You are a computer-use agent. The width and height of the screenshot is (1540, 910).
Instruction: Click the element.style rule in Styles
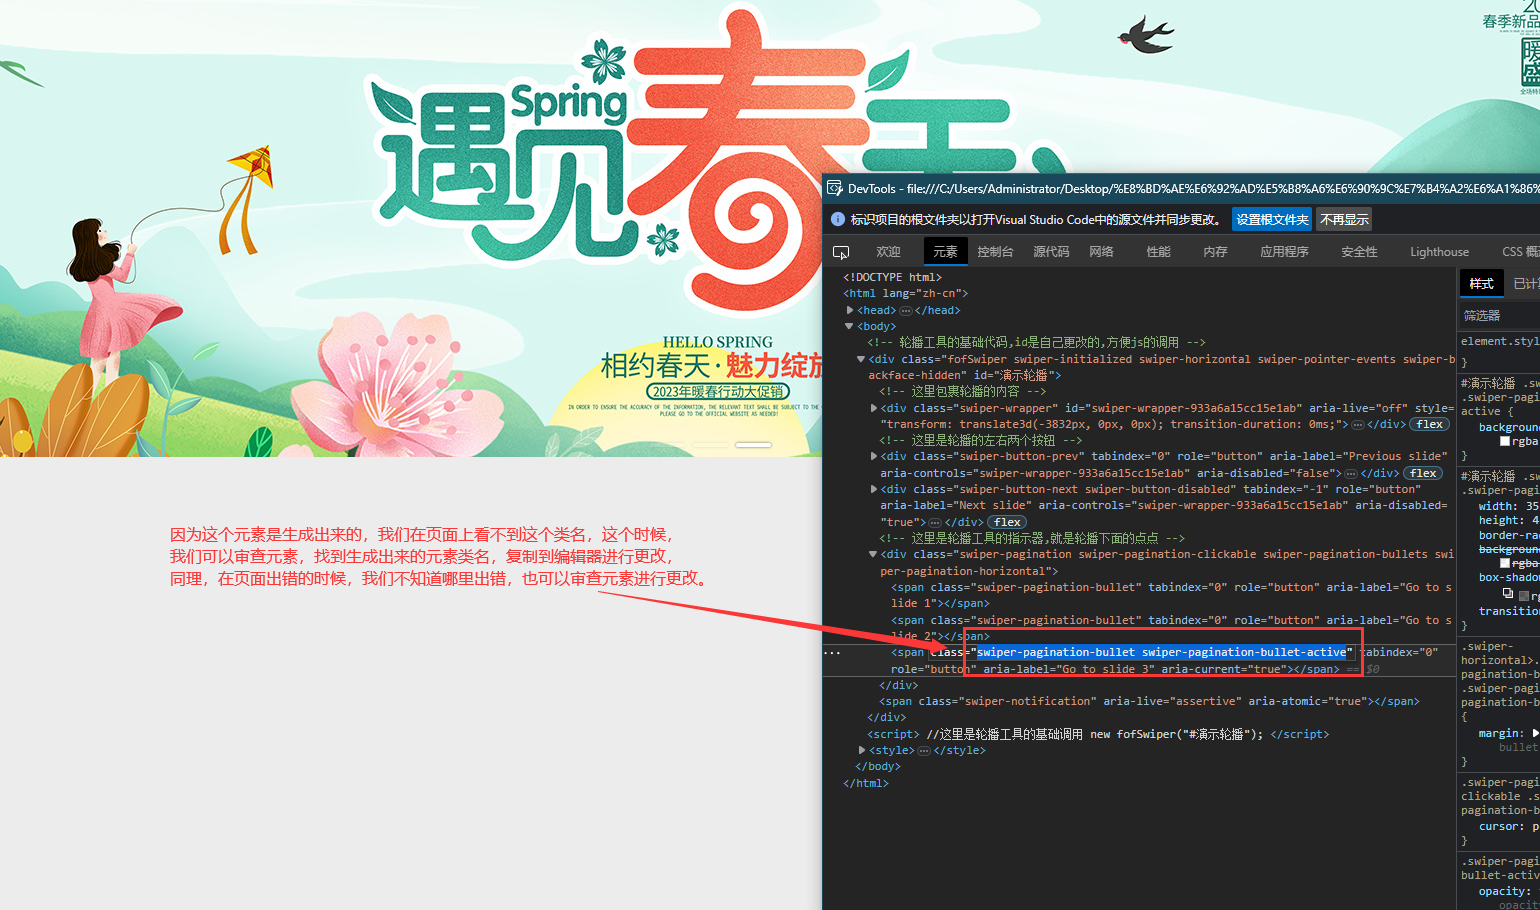pos(1500,342)
